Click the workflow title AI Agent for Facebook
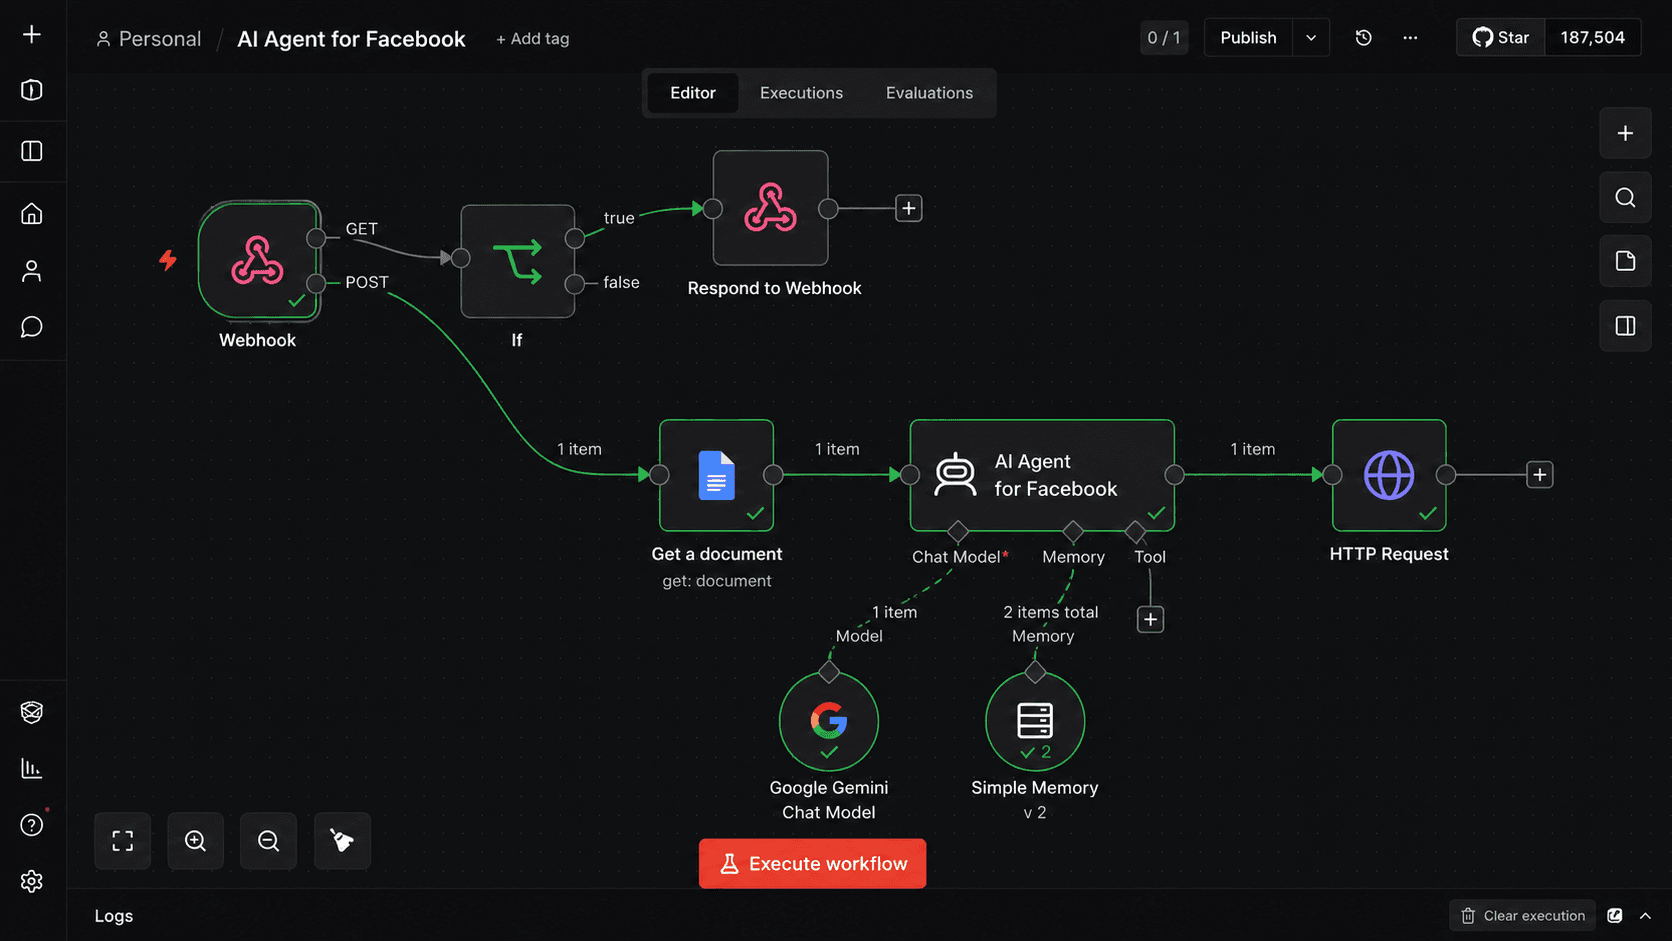Viewport: 1672px width, 941px height. click(351, 39)
